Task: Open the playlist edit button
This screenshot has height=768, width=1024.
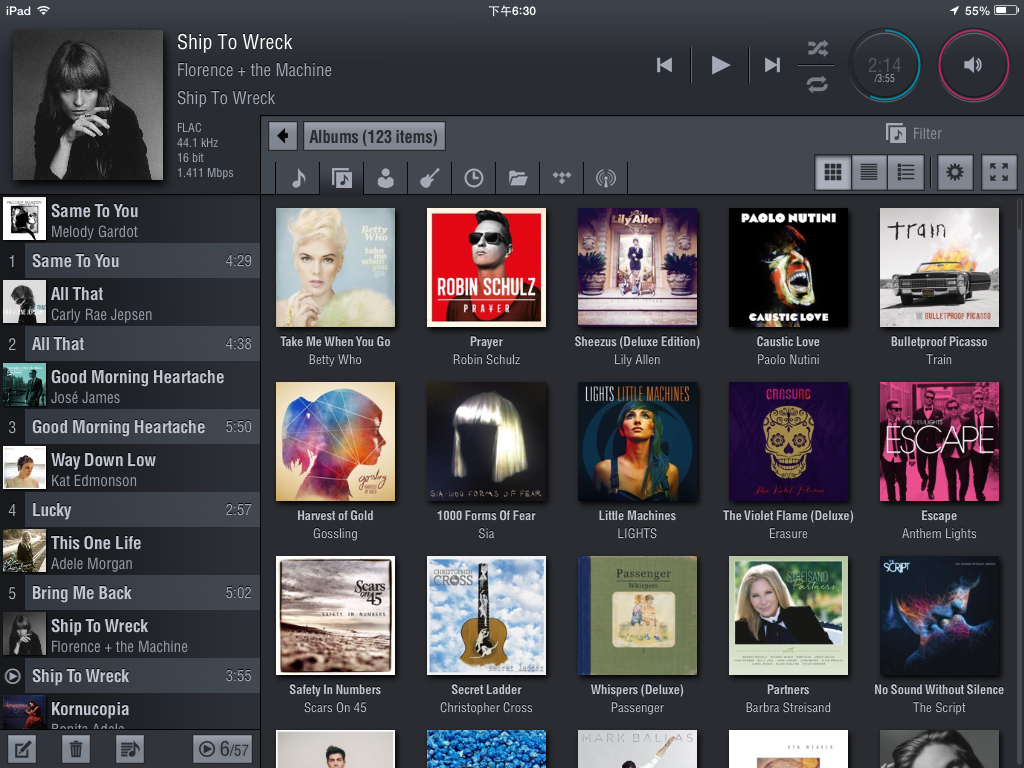Action: click(22, 749)
